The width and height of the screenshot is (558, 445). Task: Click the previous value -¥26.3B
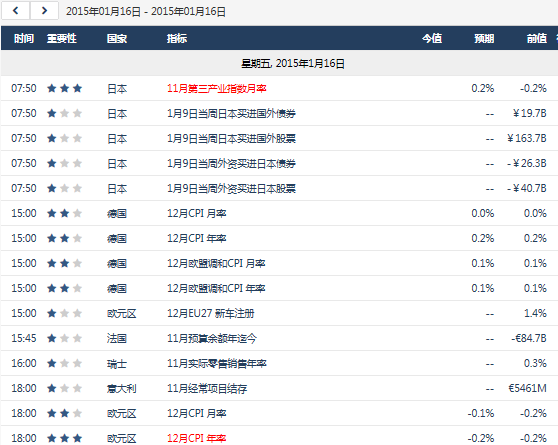click(x=527, y=163)
